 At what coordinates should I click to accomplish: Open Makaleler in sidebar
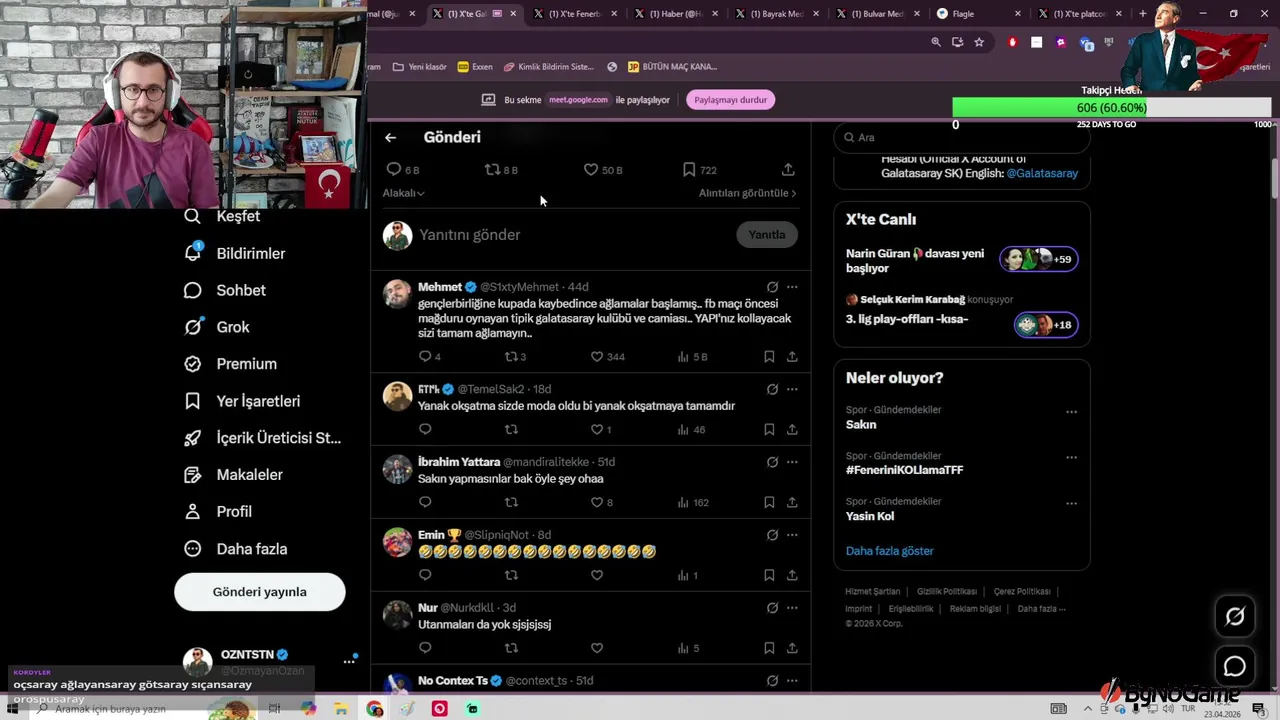click(x=234, y=475)
